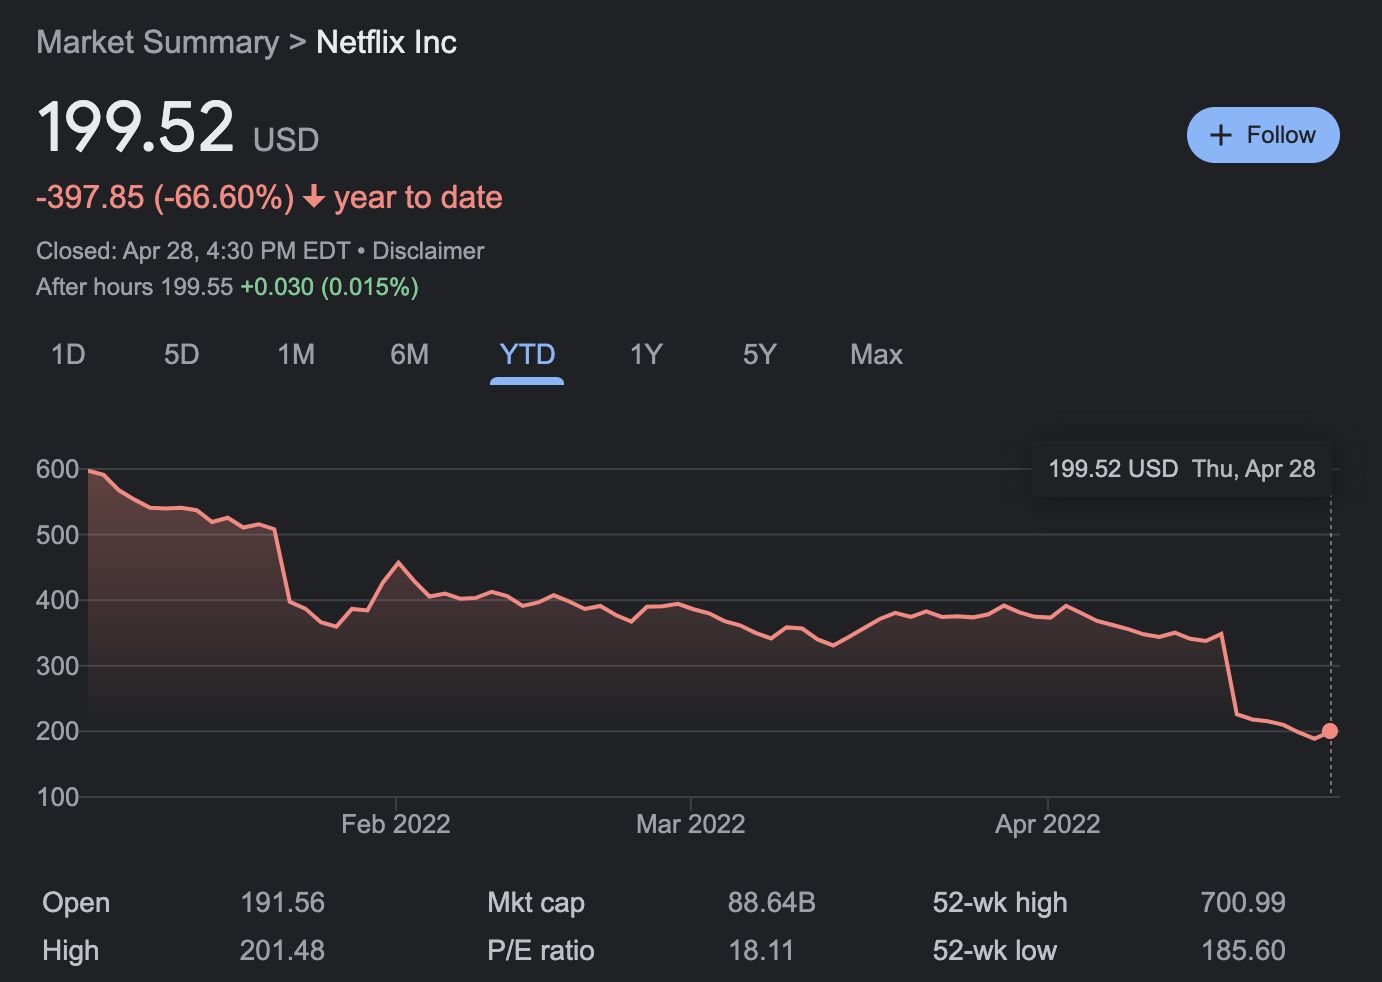Click the Mkt cap label

[536, 903]
